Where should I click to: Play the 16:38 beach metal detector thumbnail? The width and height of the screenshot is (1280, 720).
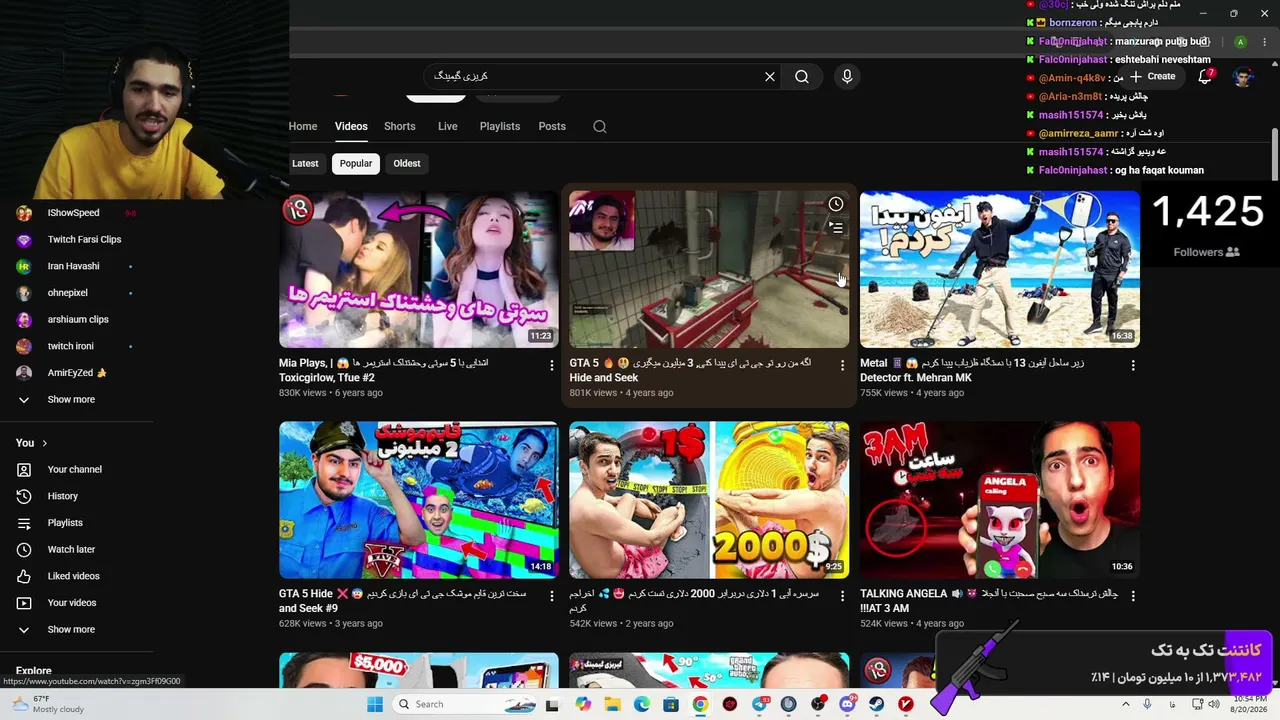(1000, 269)
